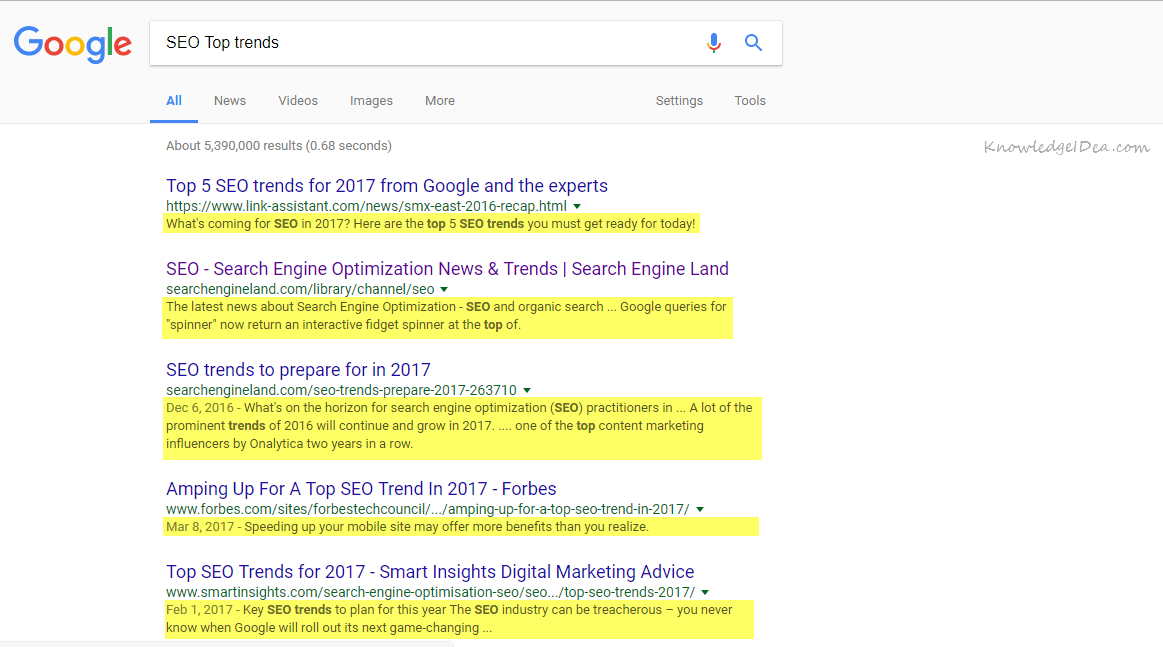Click the link-assistant.com URL text
This screenshot has width=1163, height=647.
[366, 206]
